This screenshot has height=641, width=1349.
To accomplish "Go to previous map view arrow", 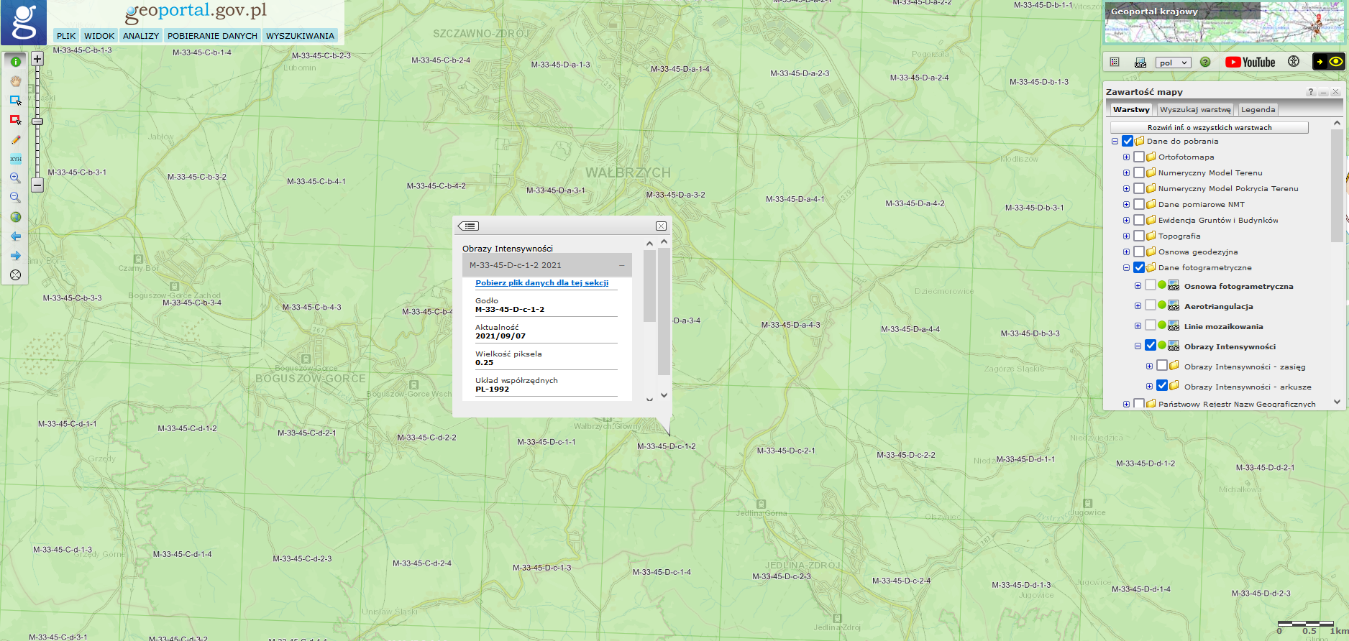I will (16, 236).
